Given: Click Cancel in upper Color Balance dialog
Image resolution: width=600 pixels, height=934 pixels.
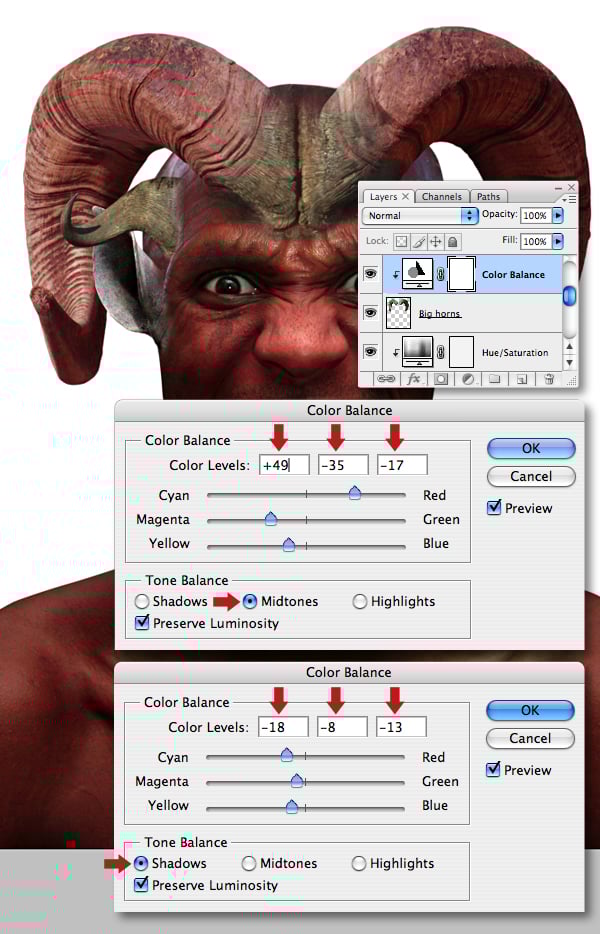Looking at the screenshot, I should click(x=531, y=476).
